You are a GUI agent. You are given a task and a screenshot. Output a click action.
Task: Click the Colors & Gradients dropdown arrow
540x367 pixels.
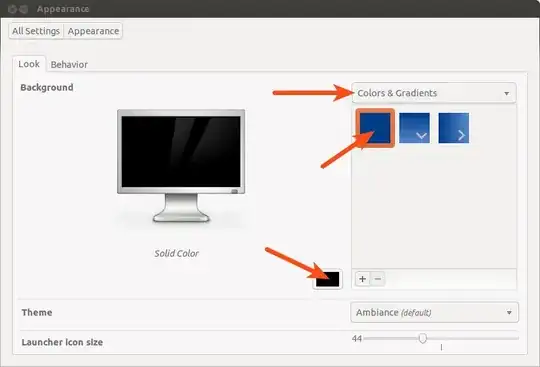tap(506, 93)
